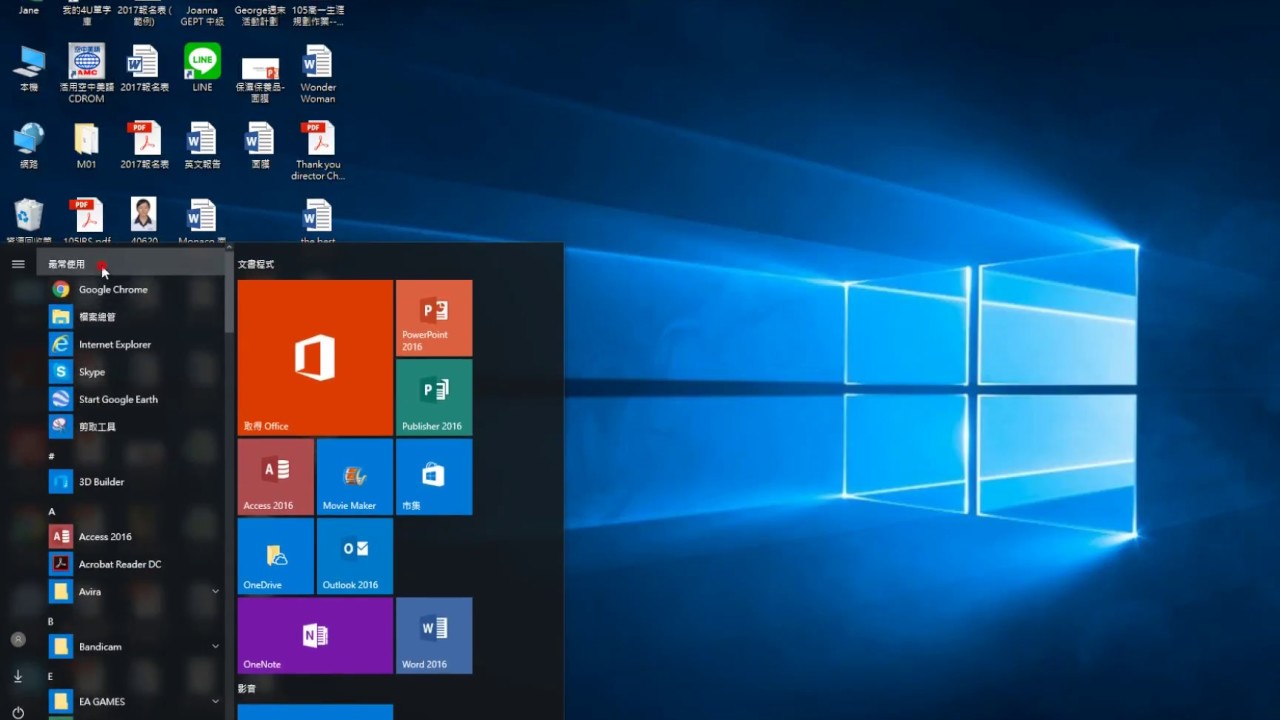Click the power button in Start

[x=18, y=712]
